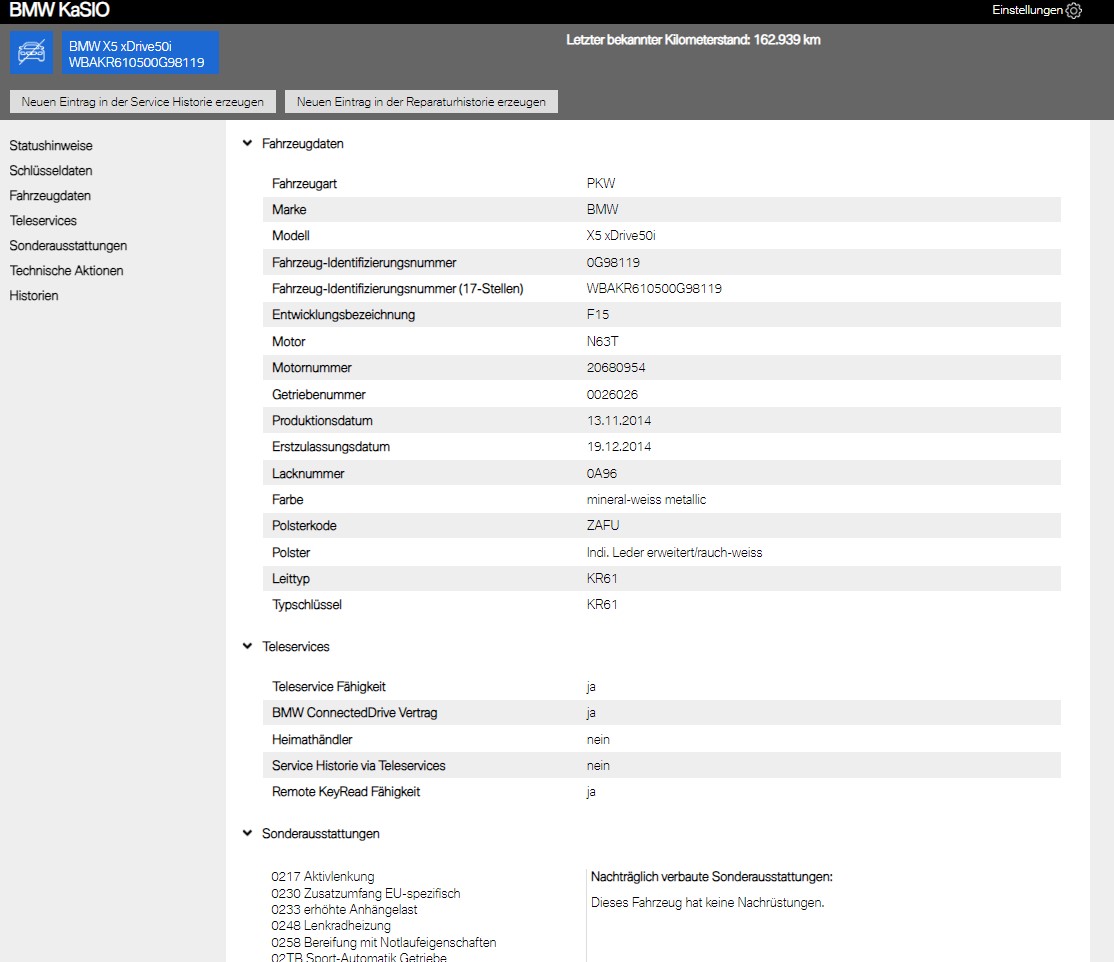Image resolution: width=1114 pixels, height=962 pixels.
Task: Go to Technische Aktionen in sidebar
Action: pyautogui.click(x=66, y=270)
